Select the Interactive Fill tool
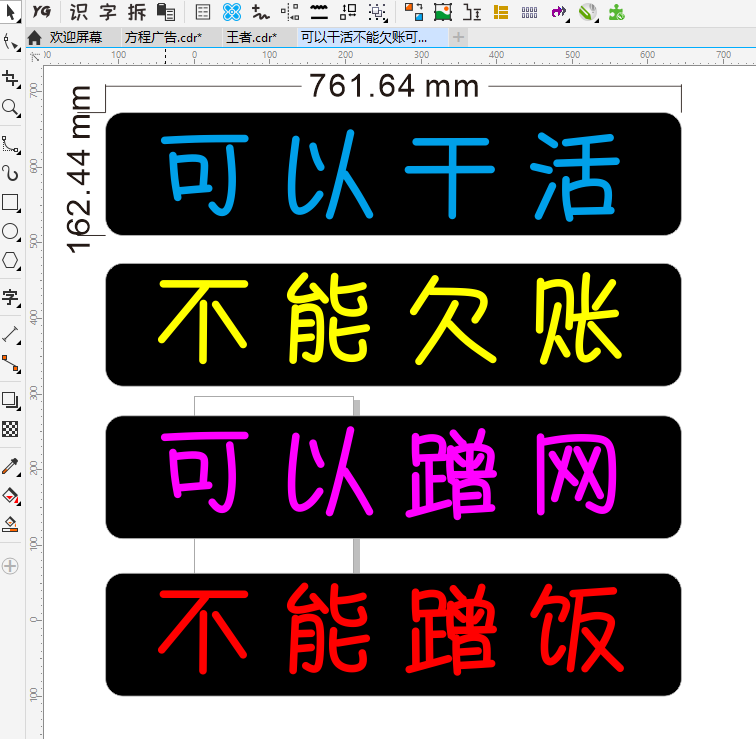Viewport: 756px width, 739px height. [x=11, y=495]
